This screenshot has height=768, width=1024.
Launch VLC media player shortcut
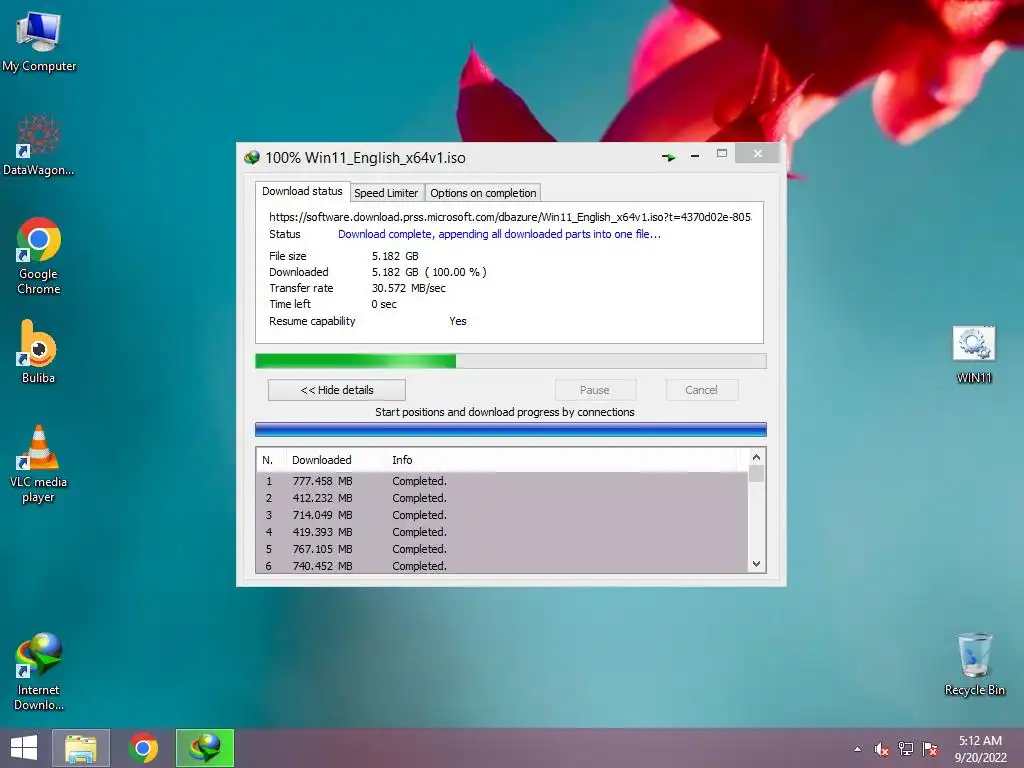39,464
